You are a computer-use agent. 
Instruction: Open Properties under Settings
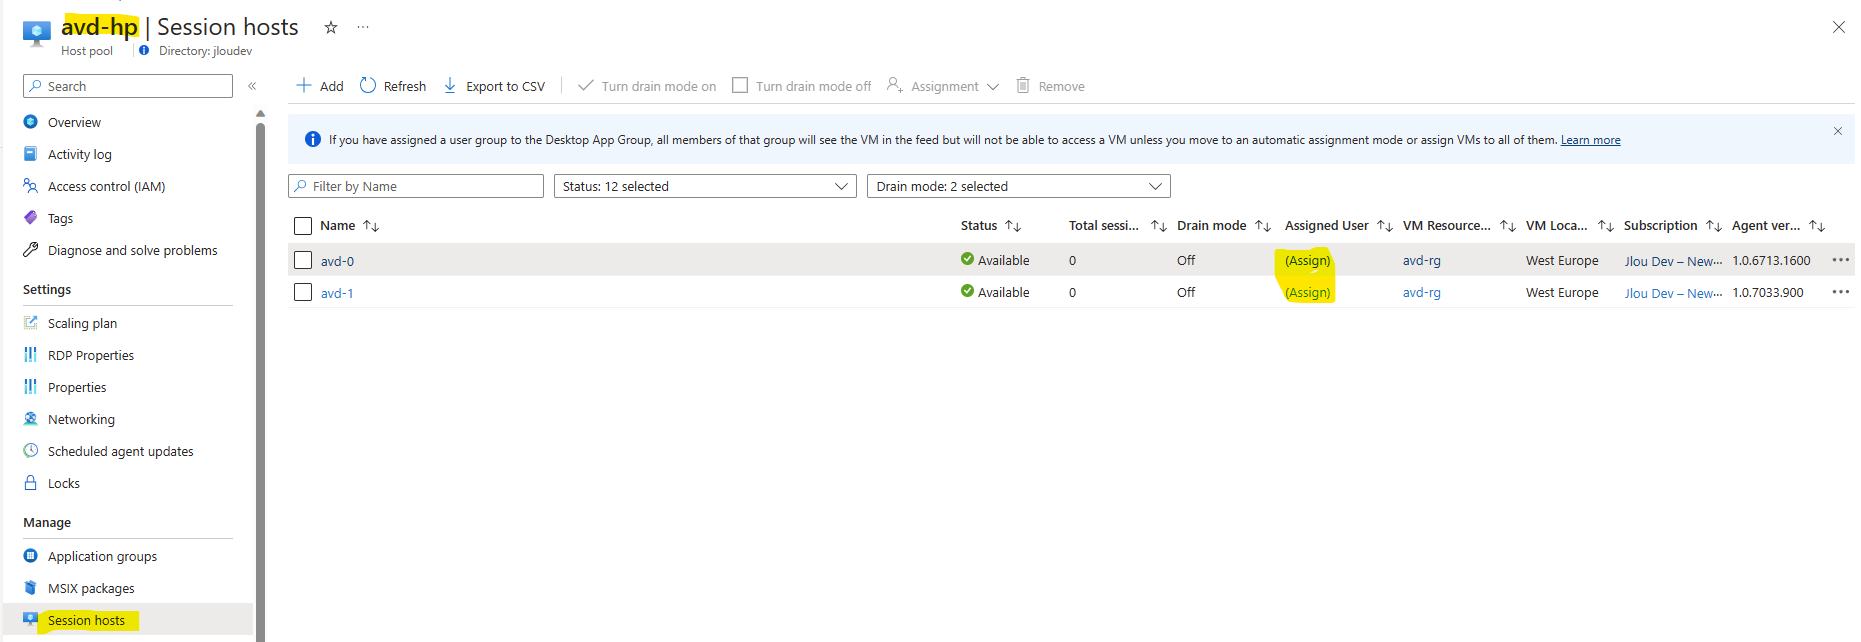click(77, 387)
